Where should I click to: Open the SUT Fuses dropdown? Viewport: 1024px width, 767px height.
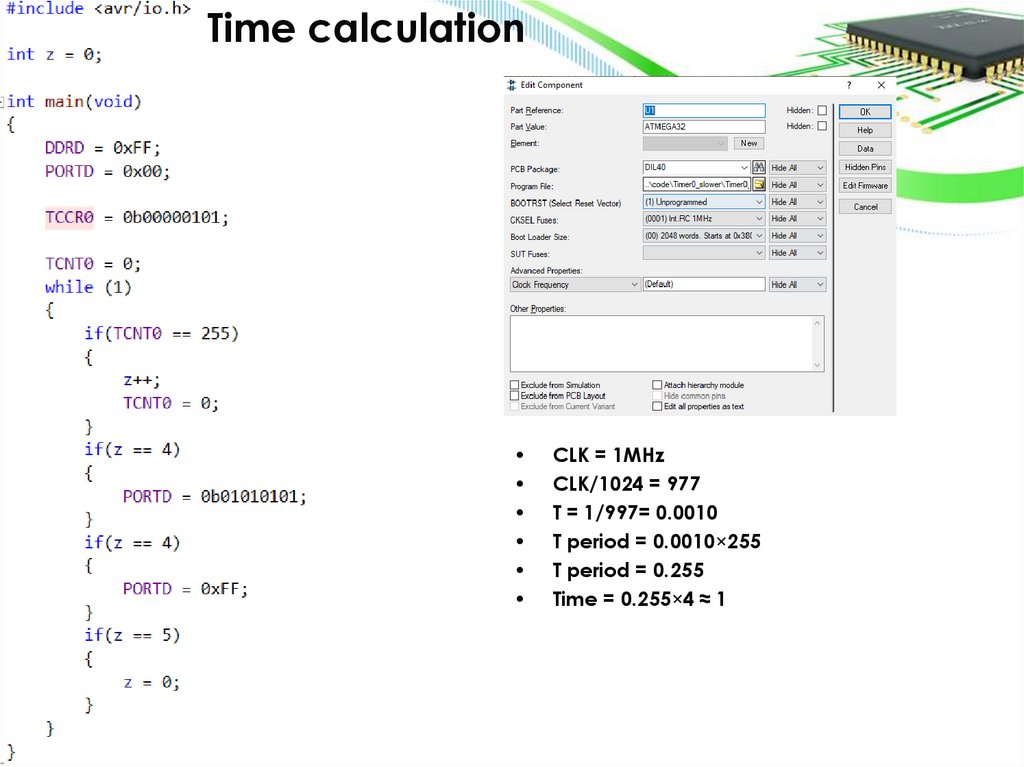(x=704, y=253)
